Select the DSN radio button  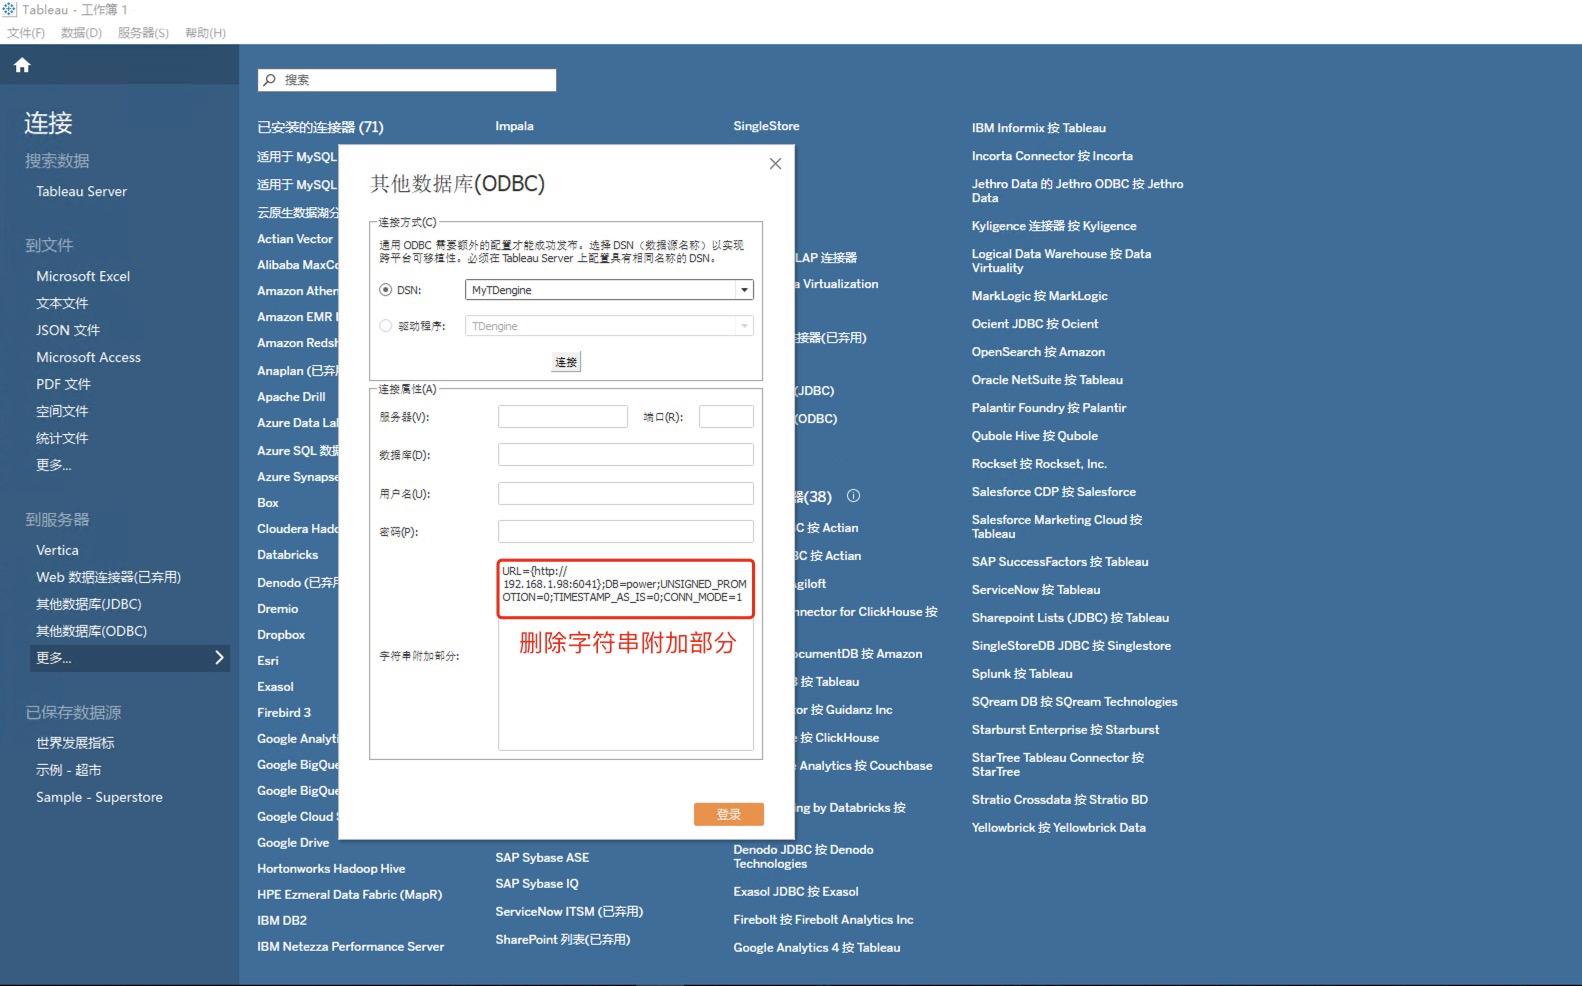click(x=386, y=290)
